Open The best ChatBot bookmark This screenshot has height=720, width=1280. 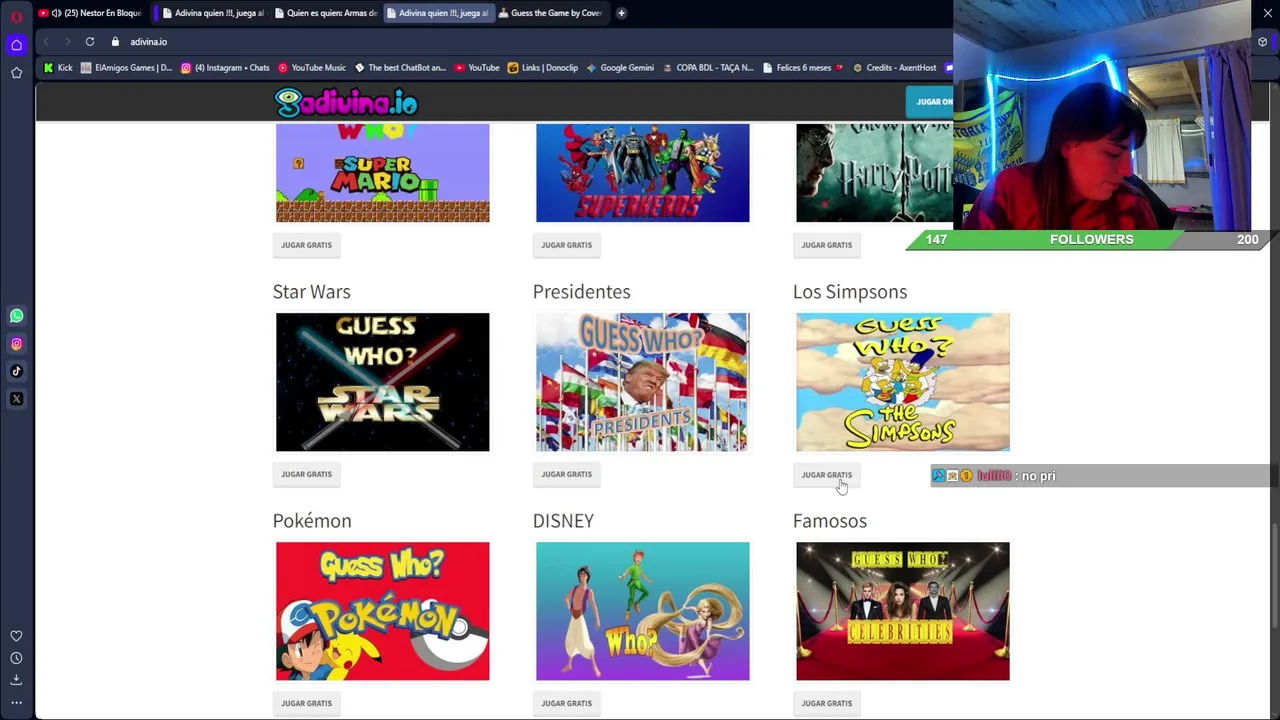click(400, 68)
